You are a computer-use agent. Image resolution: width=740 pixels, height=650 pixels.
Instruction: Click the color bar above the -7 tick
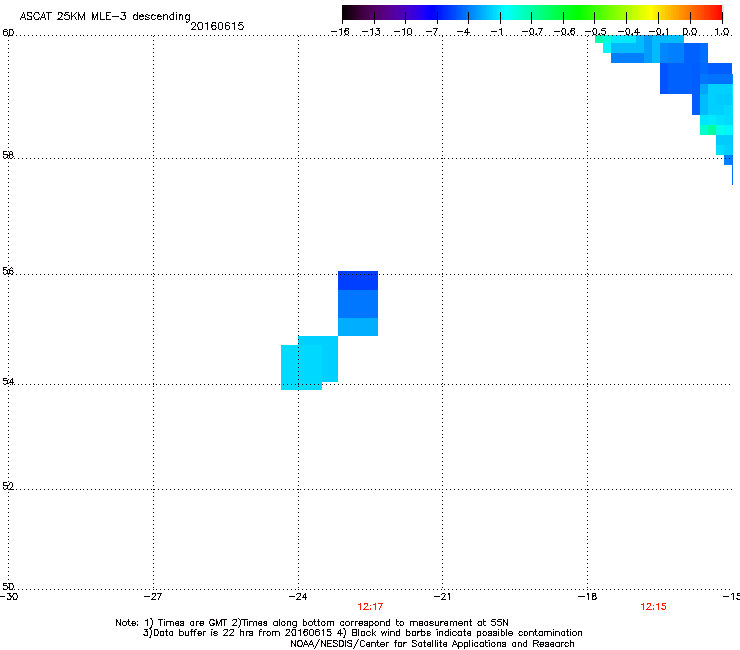tap(437, 12)
